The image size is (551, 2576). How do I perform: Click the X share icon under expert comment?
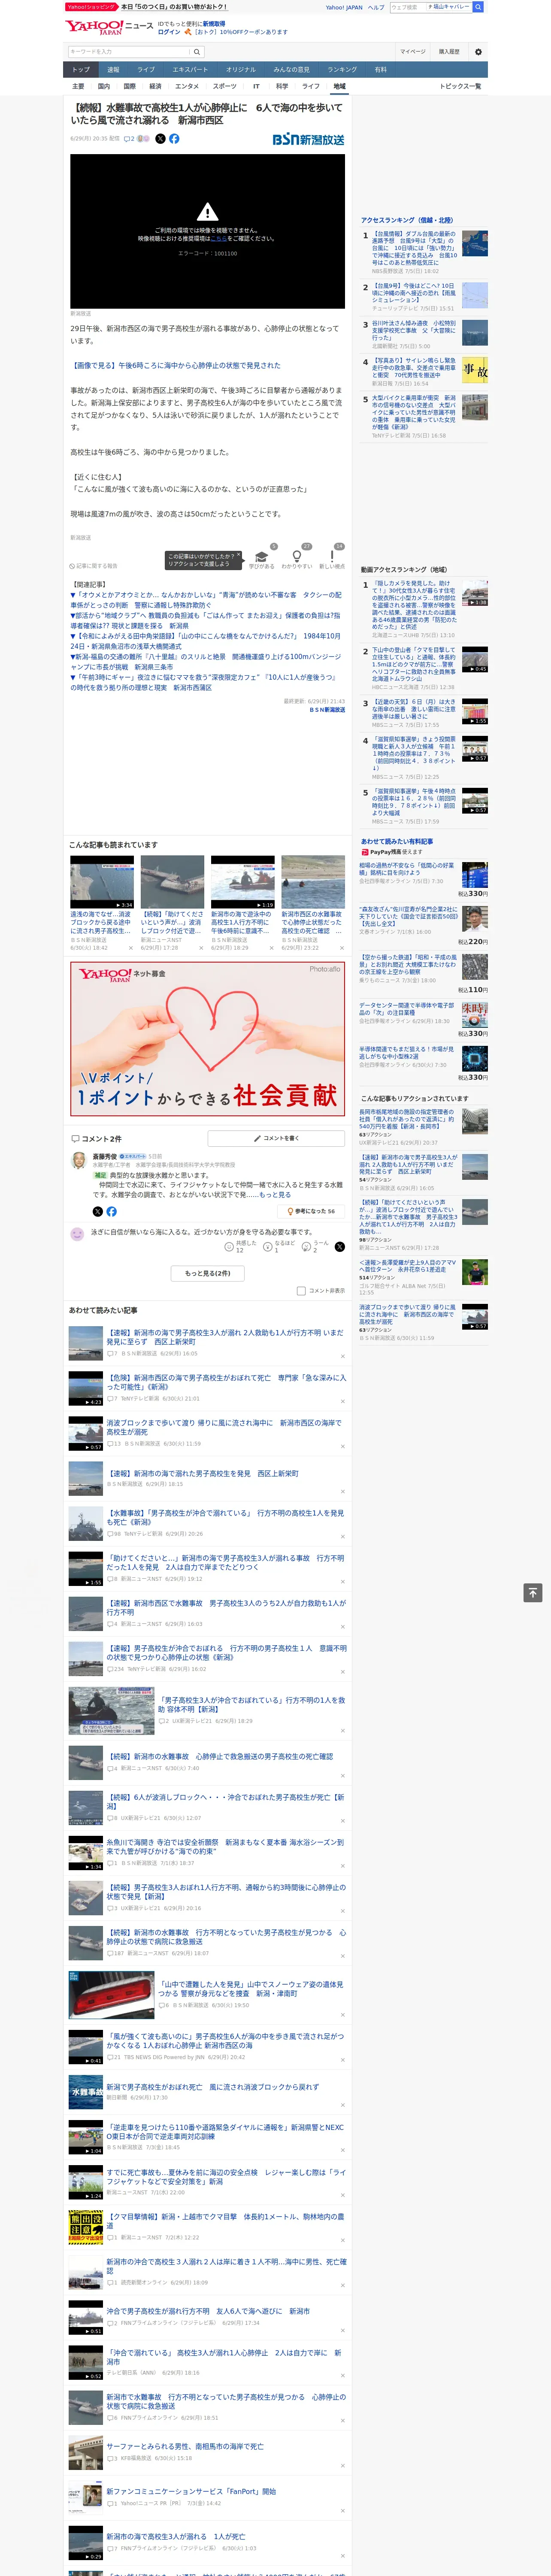tap(98, 1211)
